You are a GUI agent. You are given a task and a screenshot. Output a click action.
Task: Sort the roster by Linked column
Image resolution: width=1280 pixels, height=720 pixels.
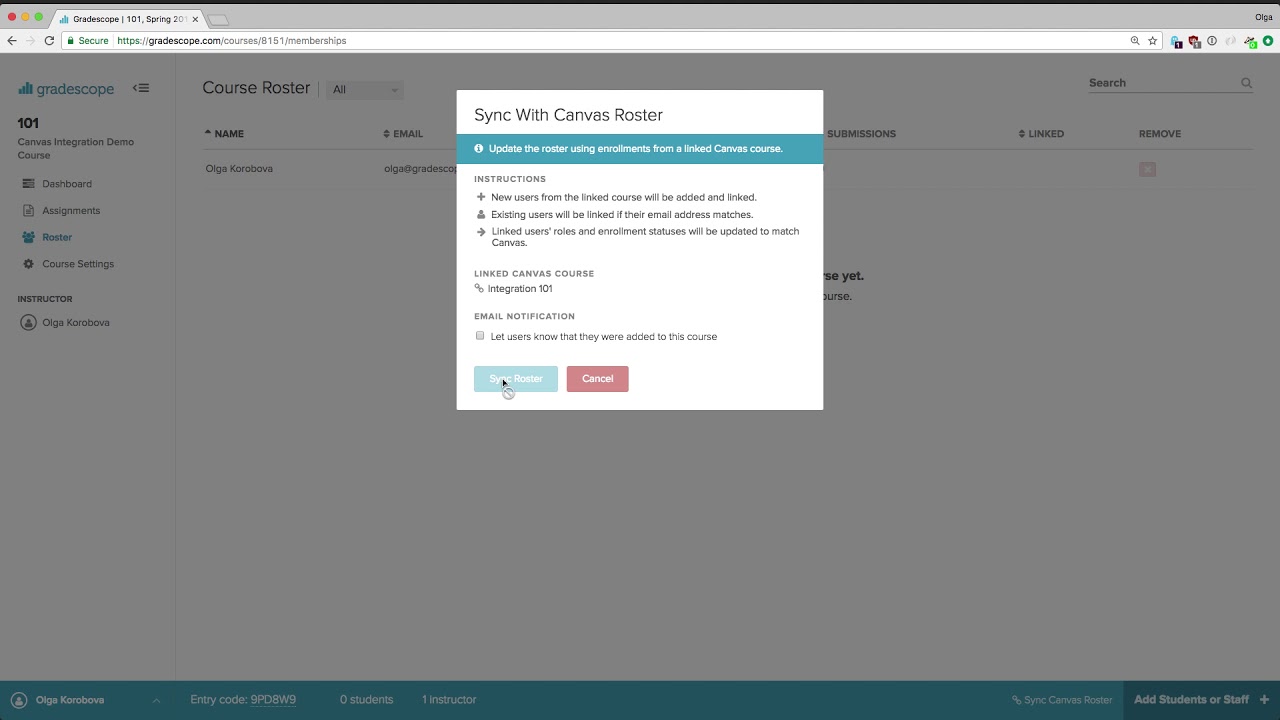pyautogui.click(x=1041, y=134)
